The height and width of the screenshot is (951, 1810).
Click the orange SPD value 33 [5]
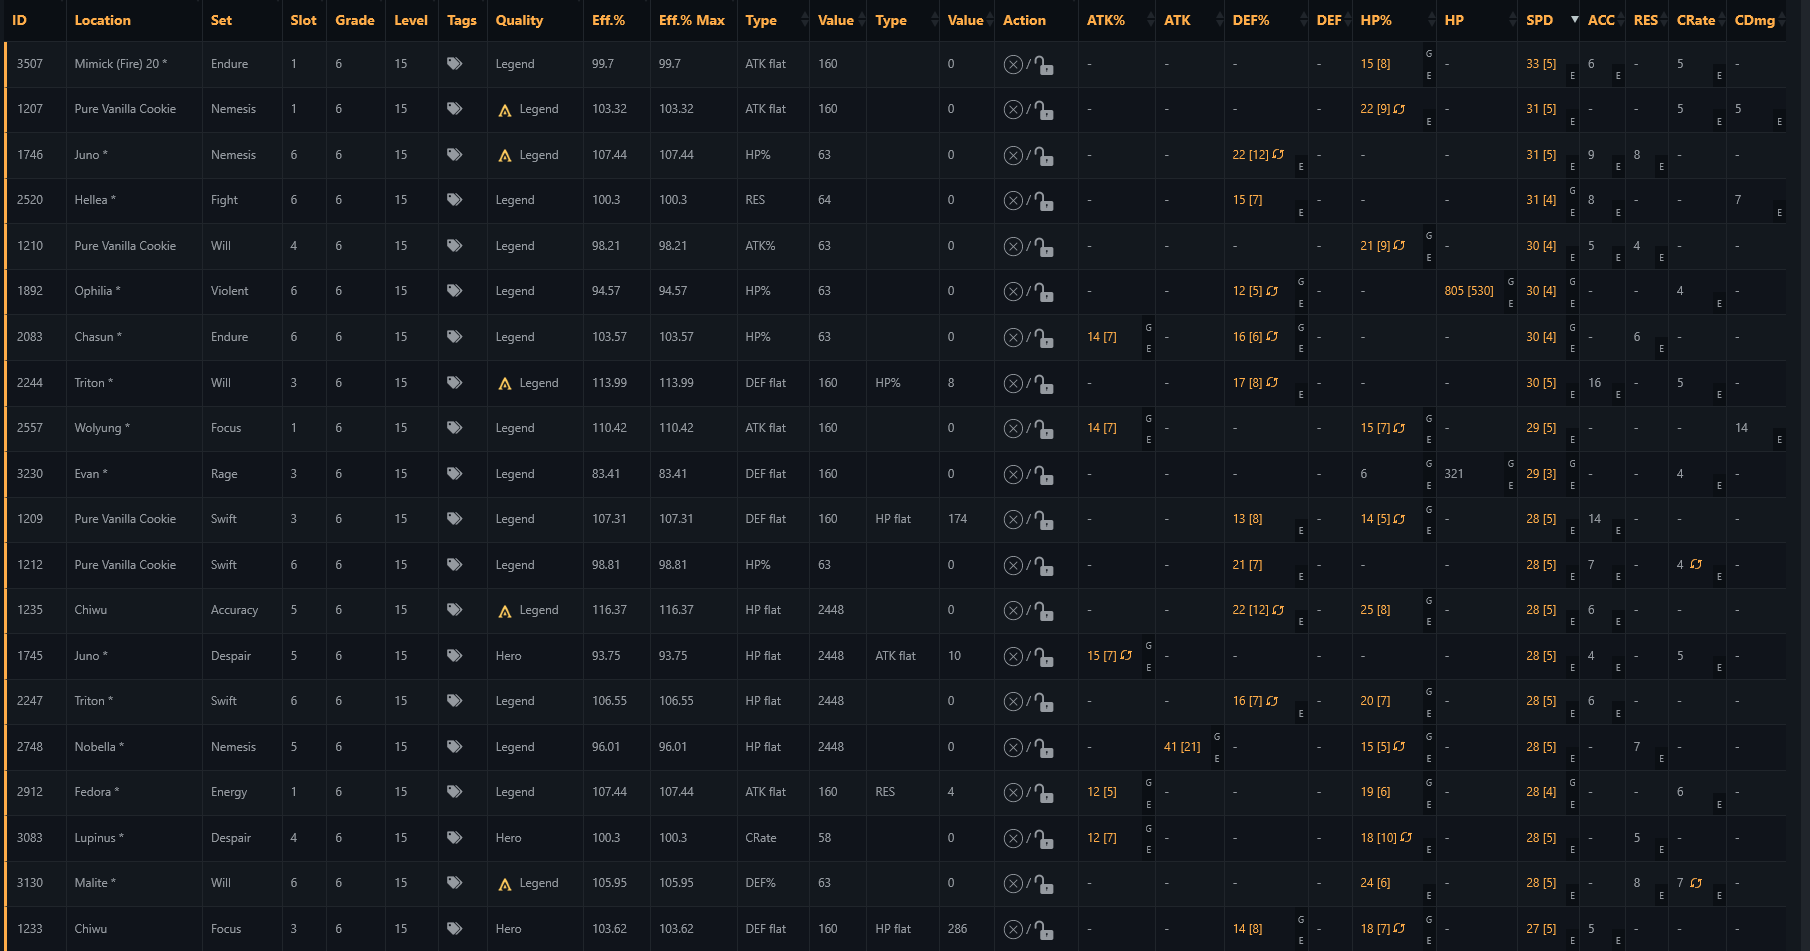[1541, 64]
